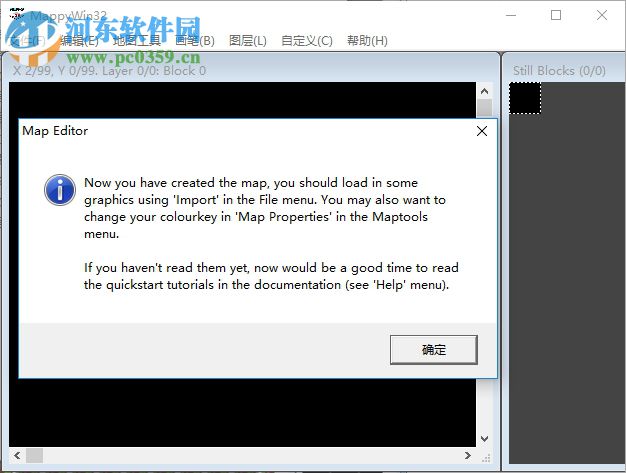Click the 确定 button in the dialog
626x473 pixels.
tap(434, 350)
